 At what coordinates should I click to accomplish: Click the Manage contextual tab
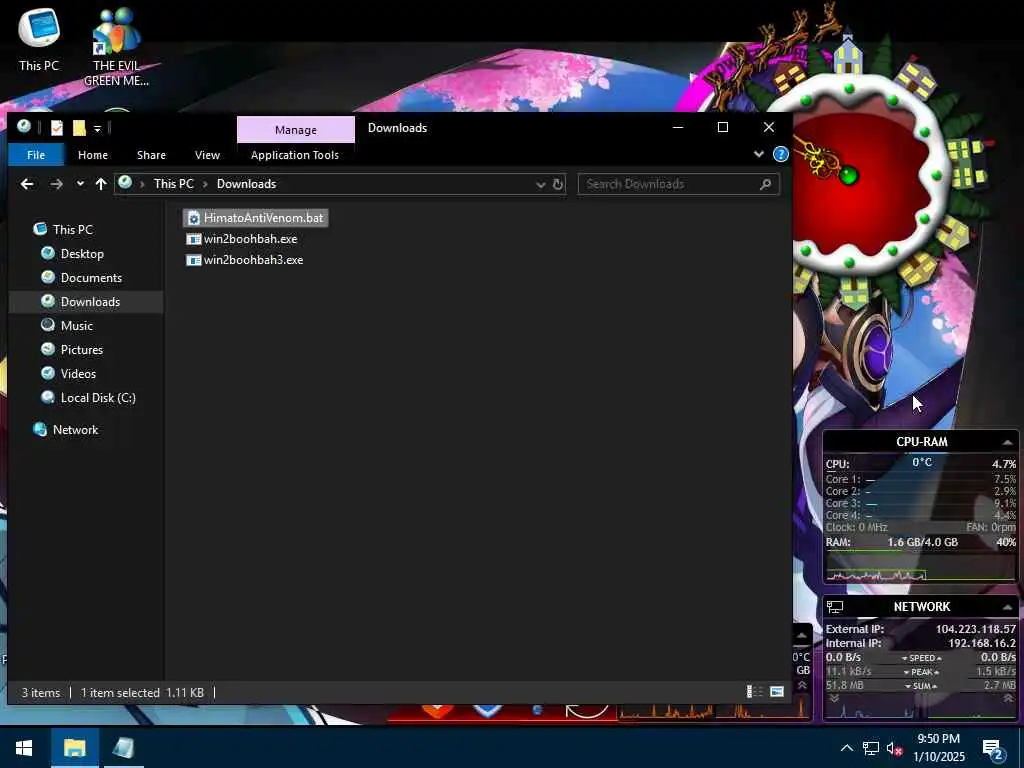pyautogui.click(x=296, y=129)
